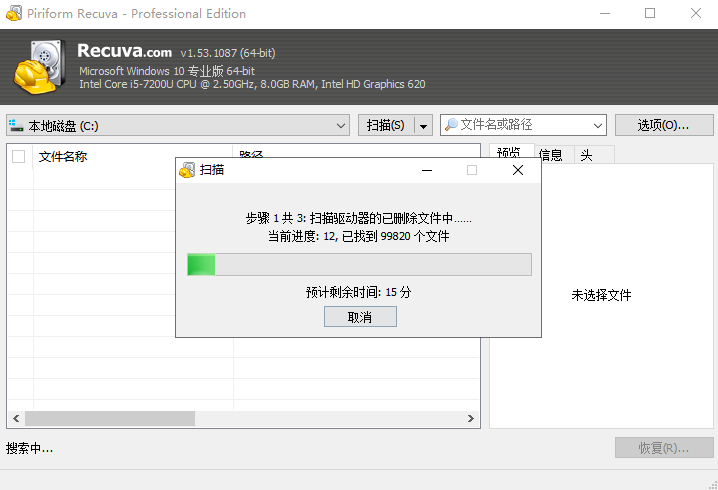Click the 搜索中... status text
Viewport: 718px width, 490px height.
29,448
